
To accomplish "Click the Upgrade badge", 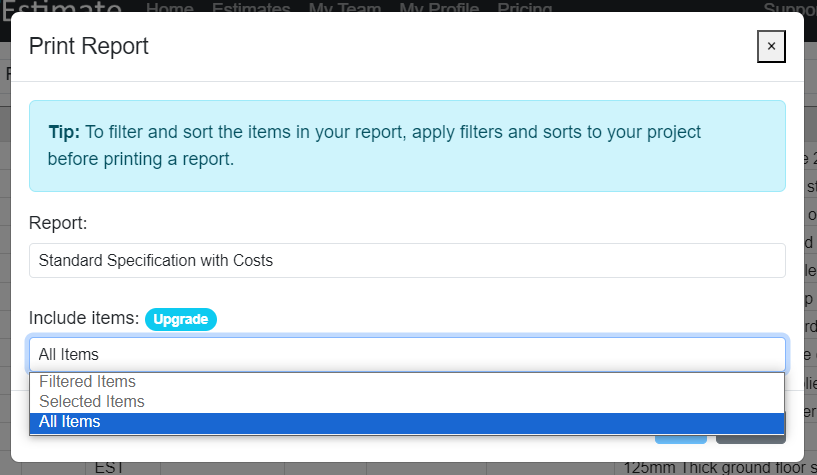I will coord(181,319).
